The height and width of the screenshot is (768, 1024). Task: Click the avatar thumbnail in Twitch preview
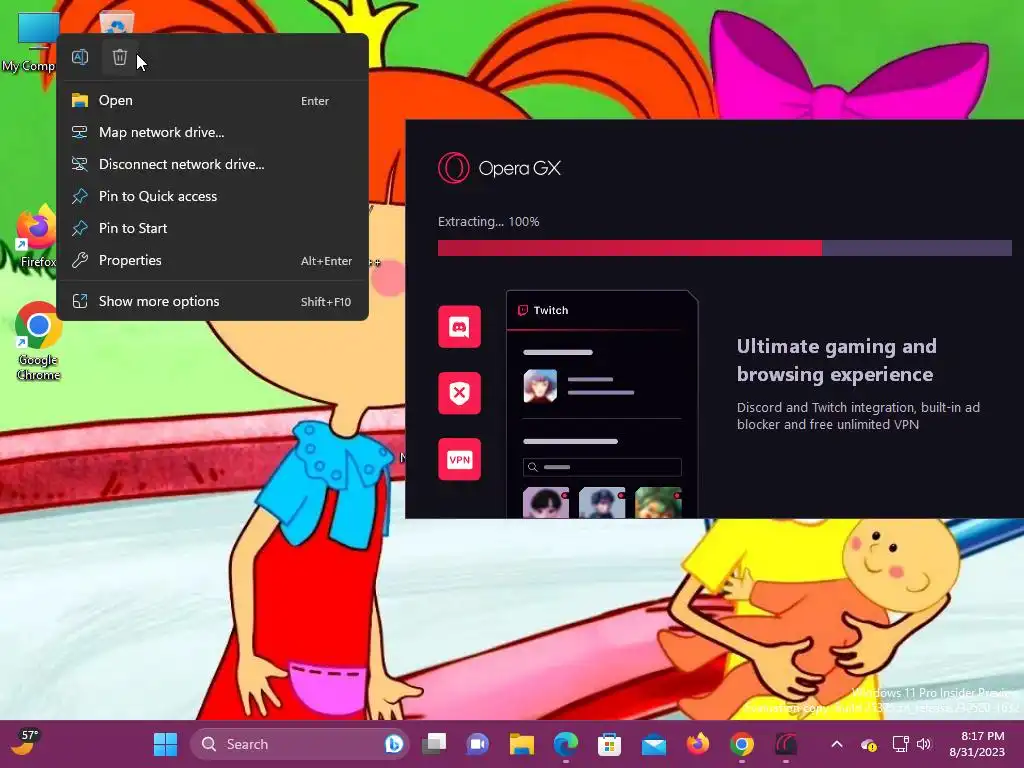pos(540,385)
